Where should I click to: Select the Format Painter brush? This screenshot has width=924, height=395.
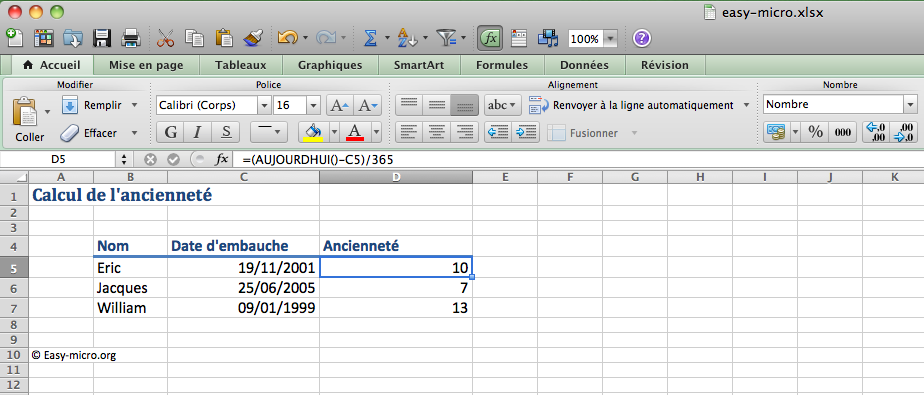[252, 38]
